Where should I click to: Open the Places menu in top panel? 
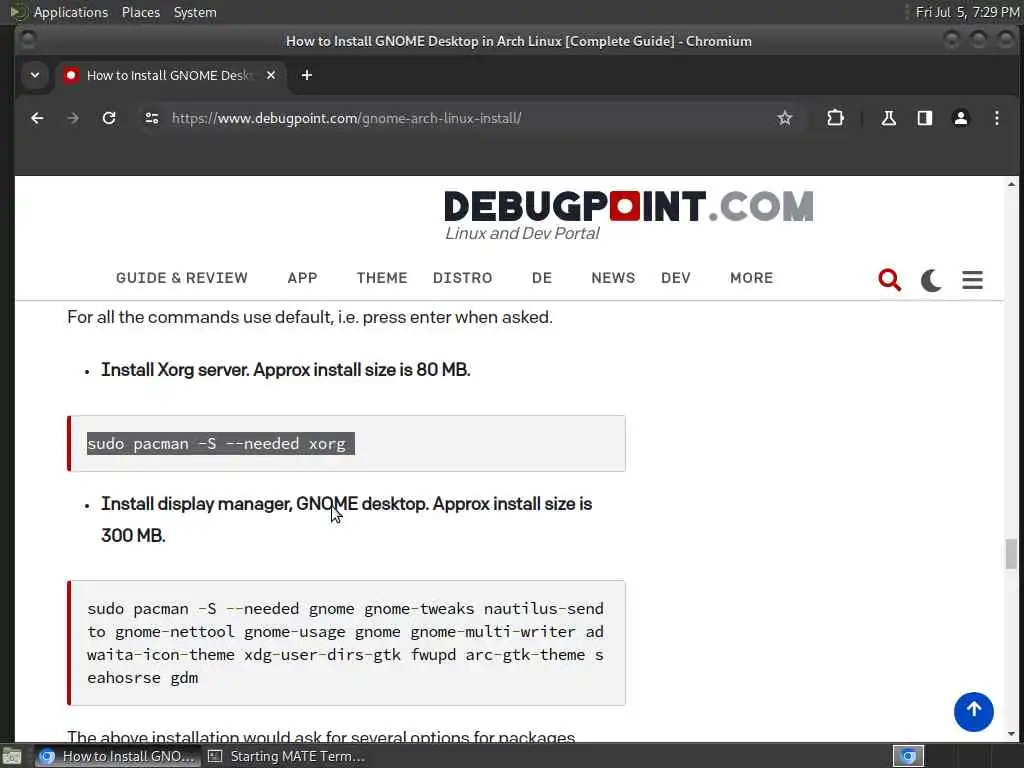140,12
